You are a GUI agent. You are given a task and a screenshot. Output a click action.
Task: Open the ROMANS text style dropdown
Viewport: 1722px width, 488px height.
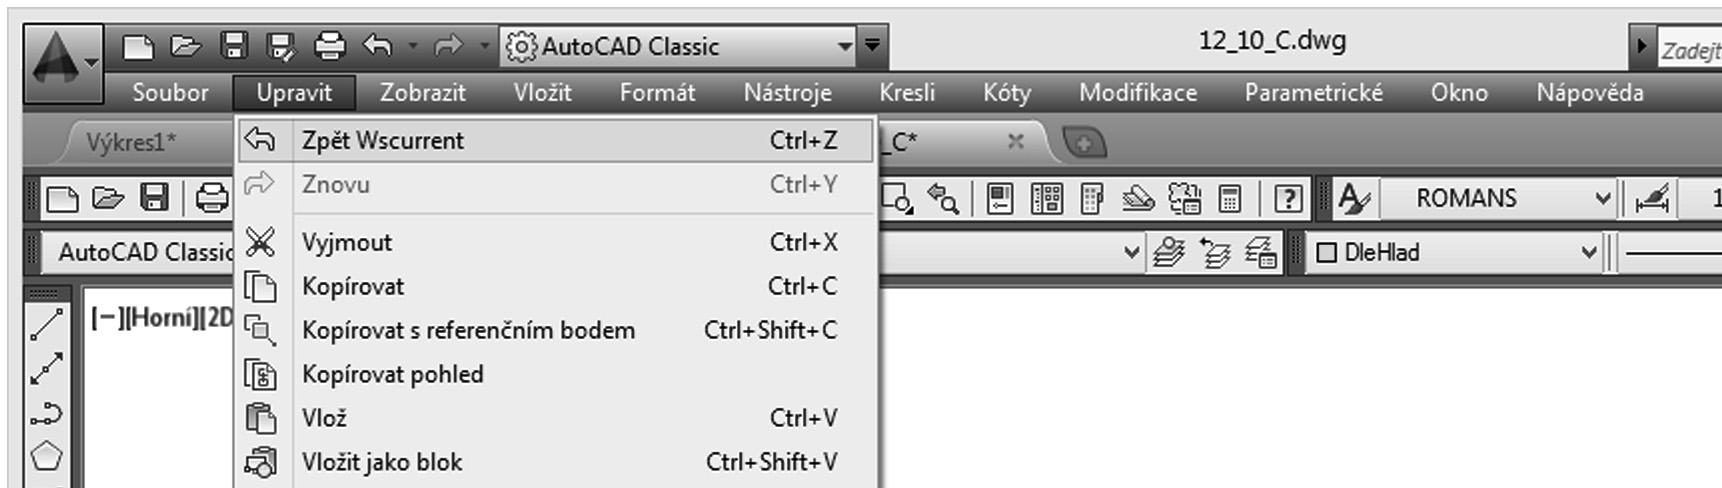pyautogui.click(x=1603, y=199)
